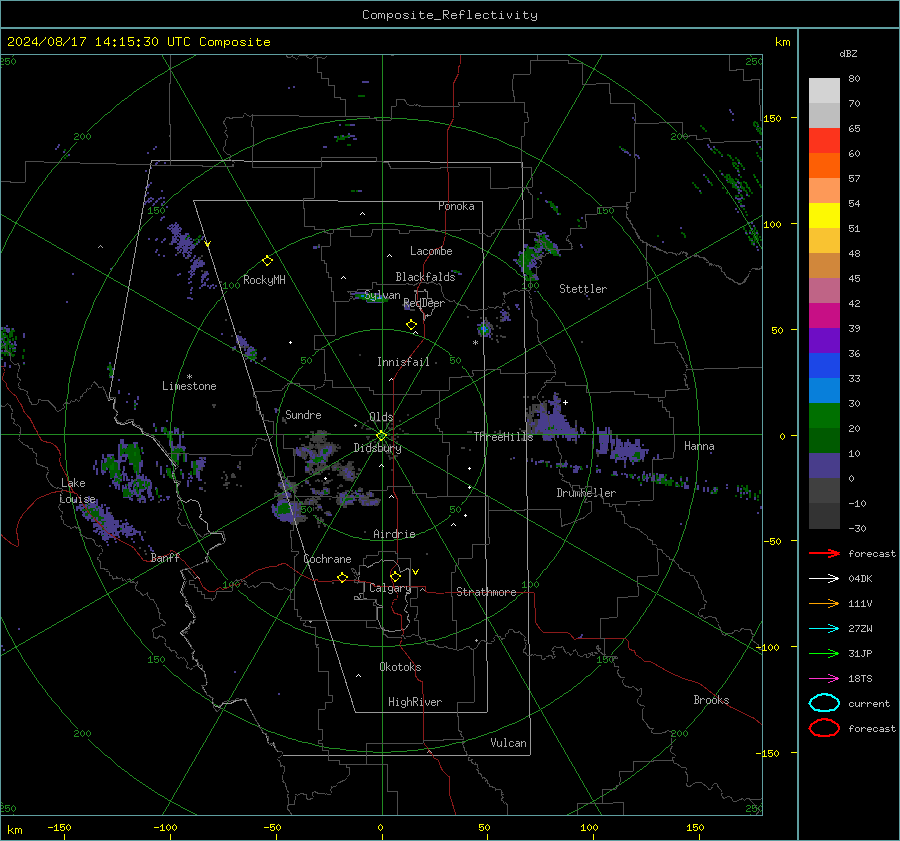Click the Sundre label
The height and width of the screenshot is (841, 900).
303,414
